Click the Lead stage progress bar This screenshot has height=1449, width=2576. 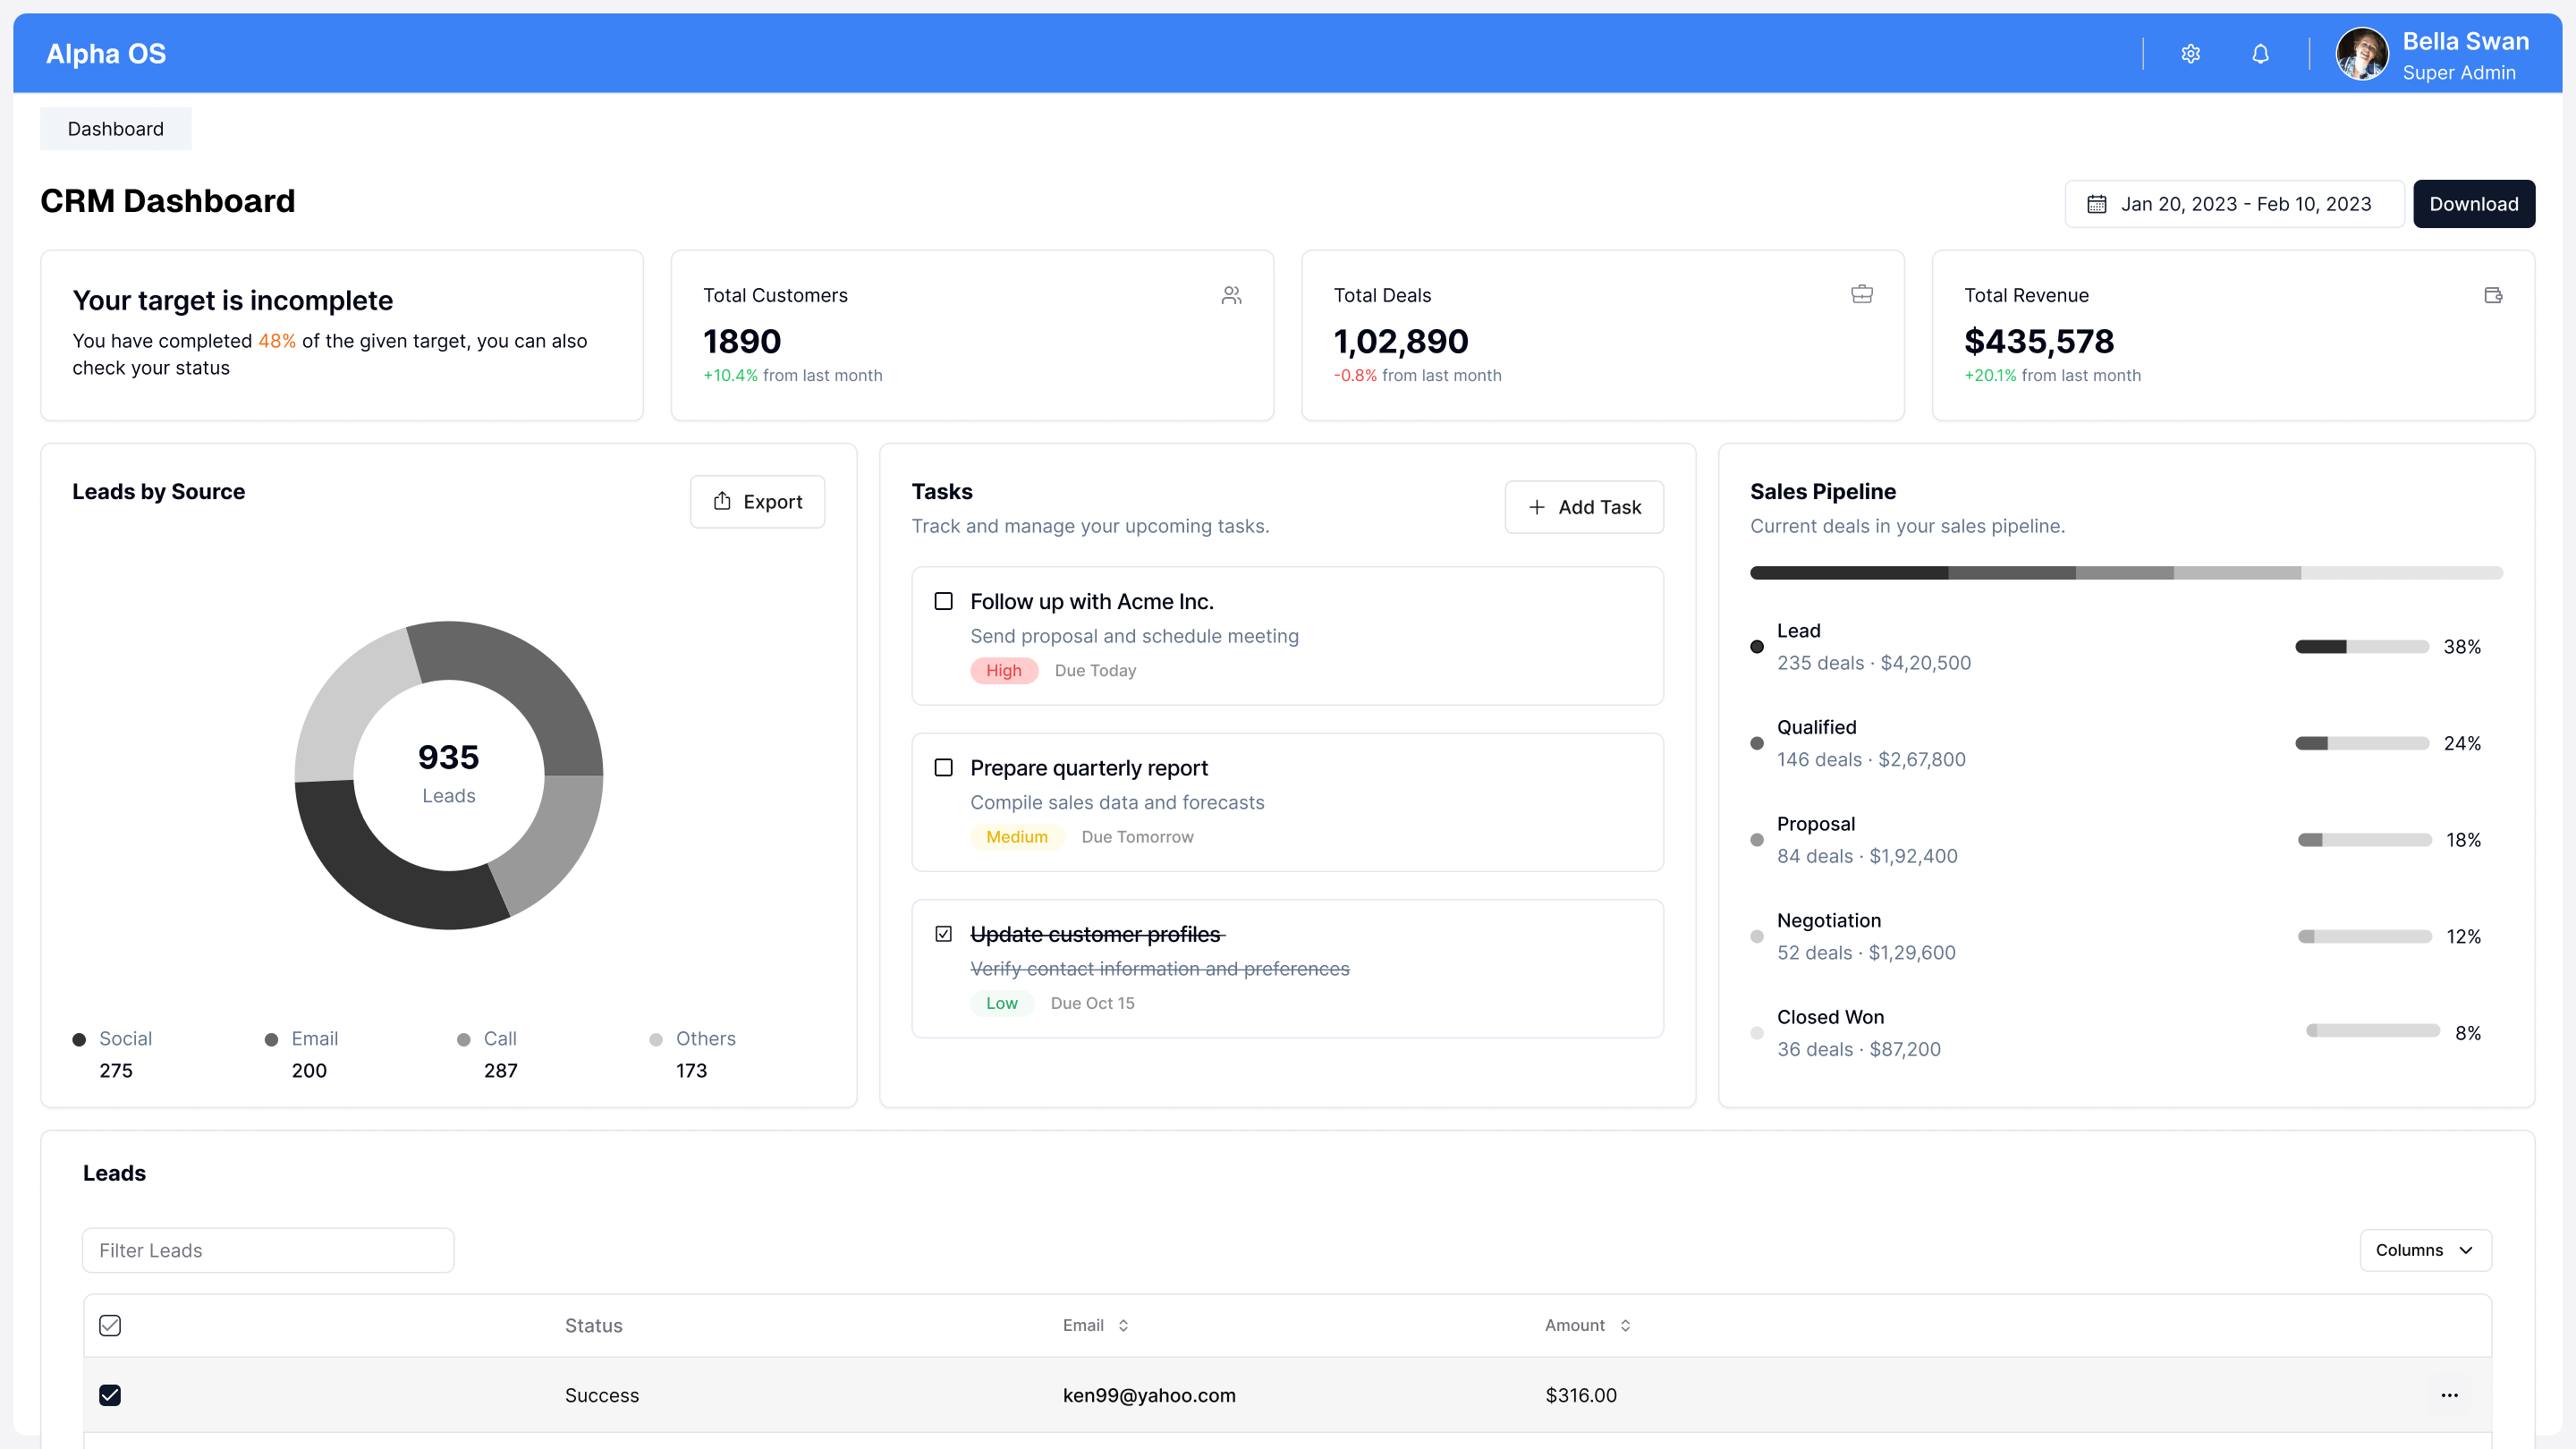coord(2361,647)
